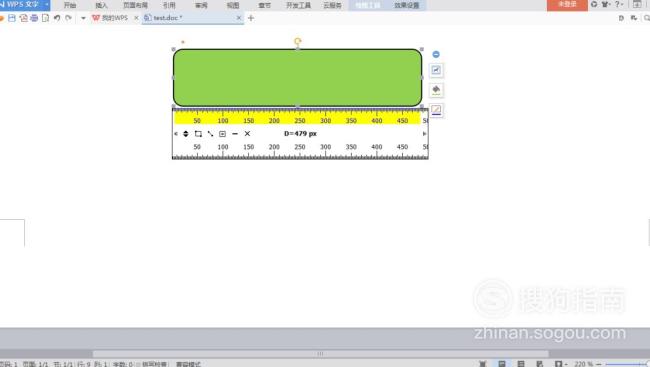Open the WPS 文字 application menu dropdown

46,5
